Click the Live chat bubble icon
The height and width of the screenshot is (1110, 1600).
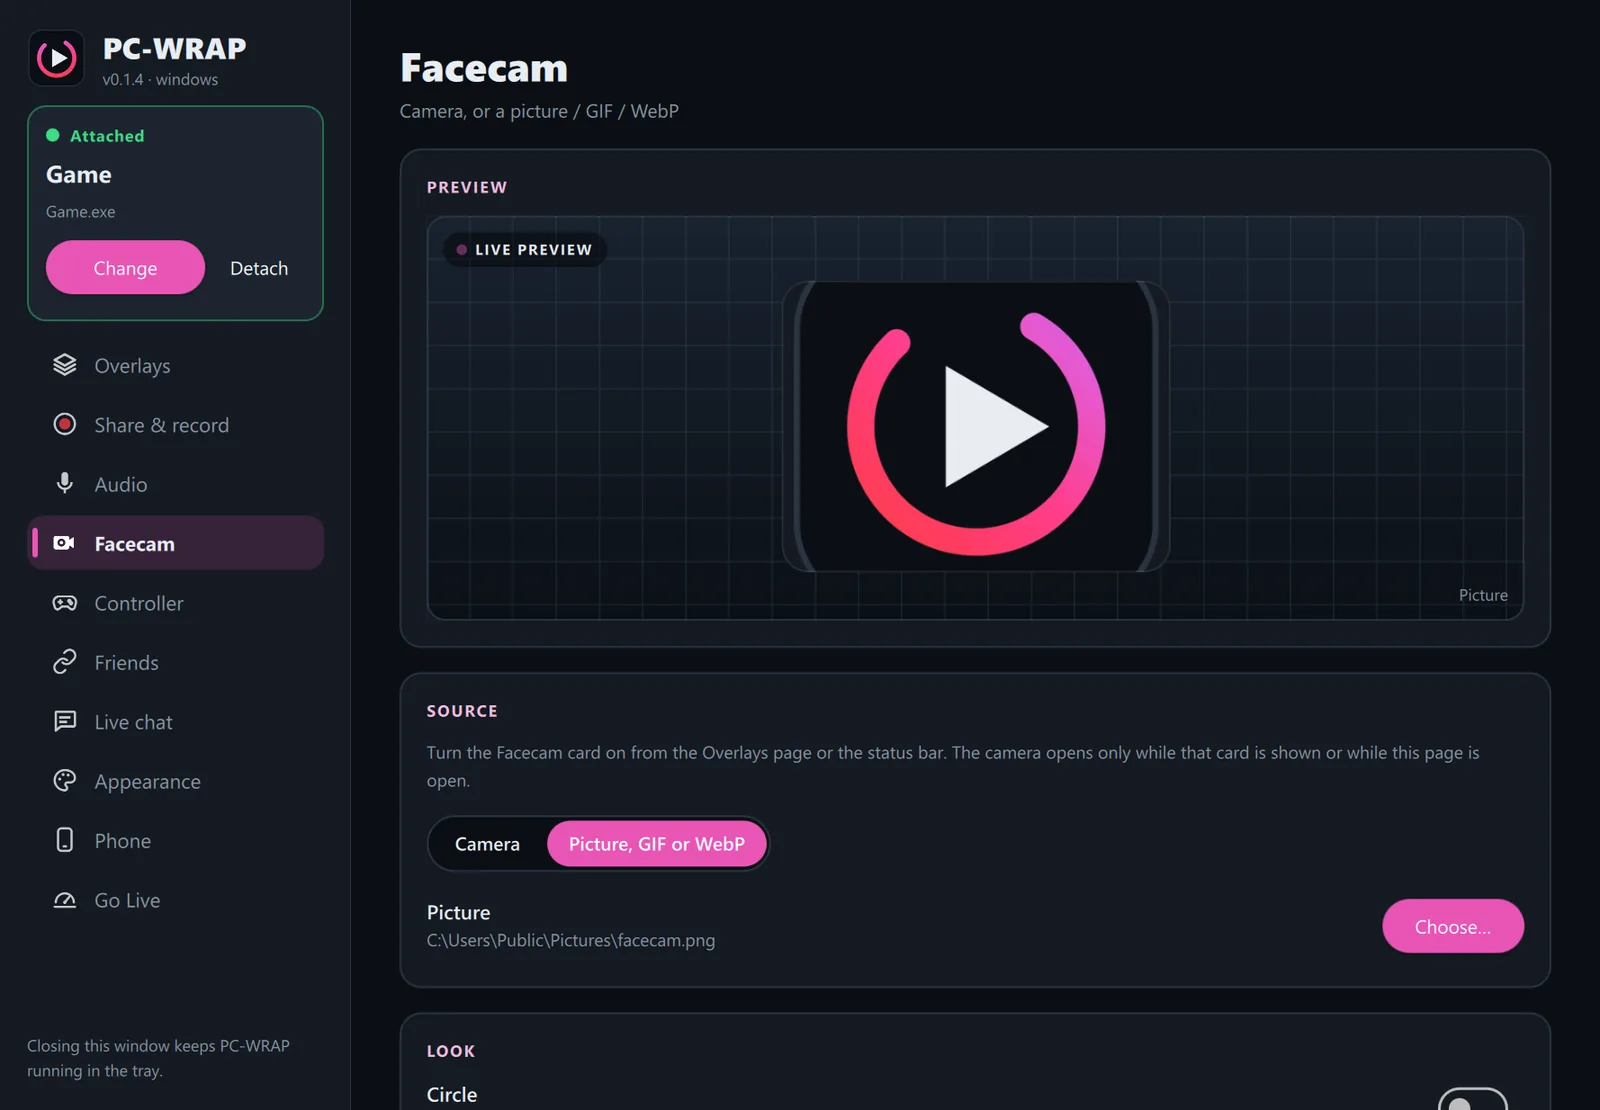[x=65, y=721]
